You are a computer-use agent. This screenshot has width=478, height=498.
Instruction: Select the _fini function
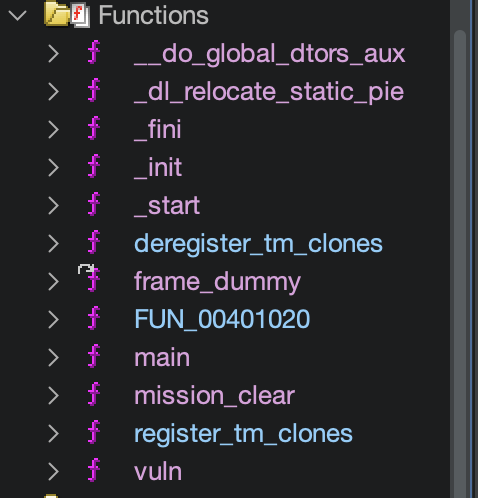(158, 130)
